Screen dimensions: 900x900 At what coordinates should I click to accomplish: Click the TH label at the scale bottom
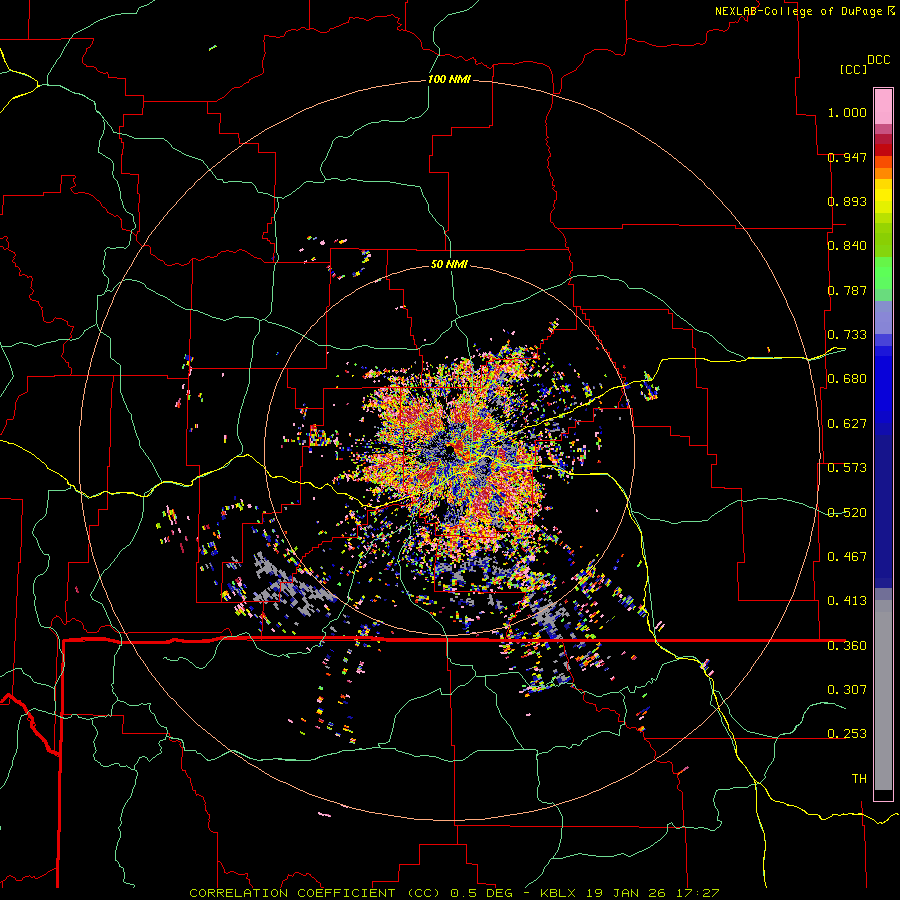point(859,779)
